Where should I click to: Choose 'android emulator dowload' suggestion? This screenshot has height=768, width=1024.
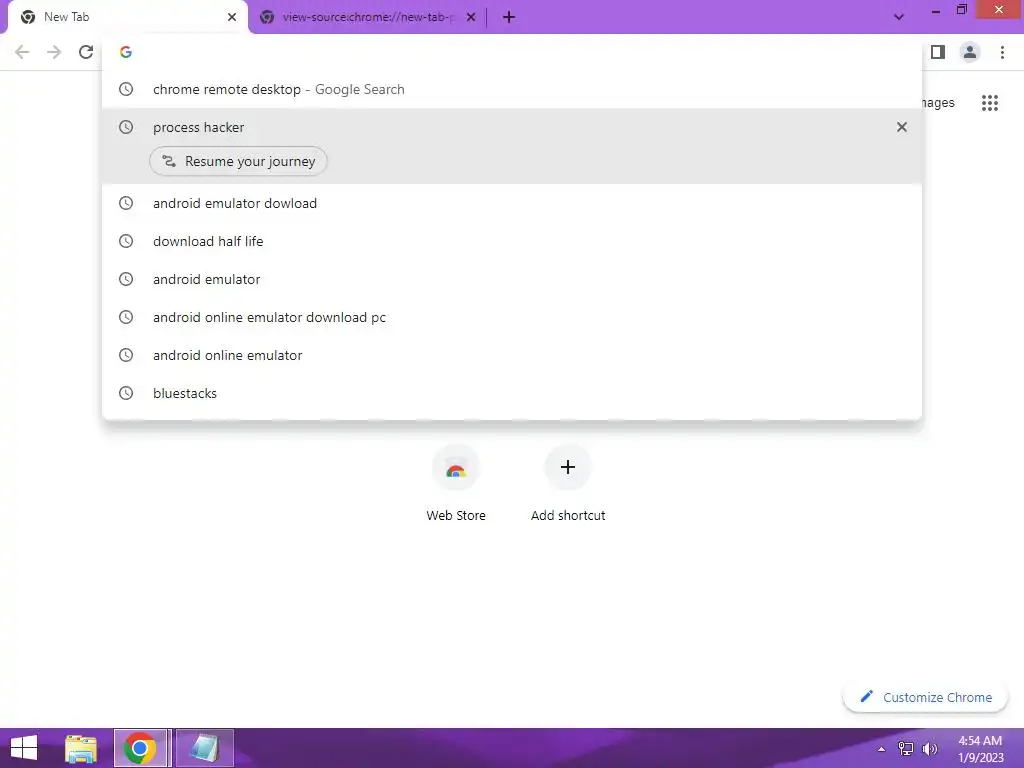[512, 203]
